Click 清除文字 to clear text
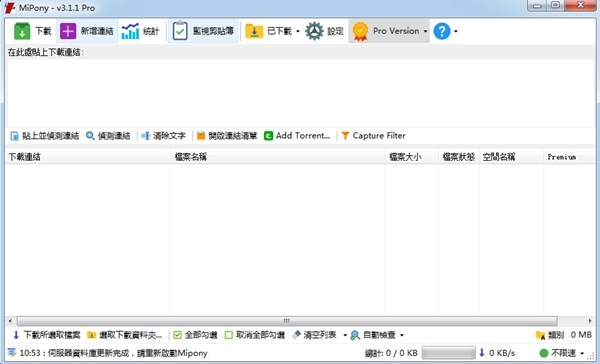Screen dimensions: 600x364 tap(163, 136)
